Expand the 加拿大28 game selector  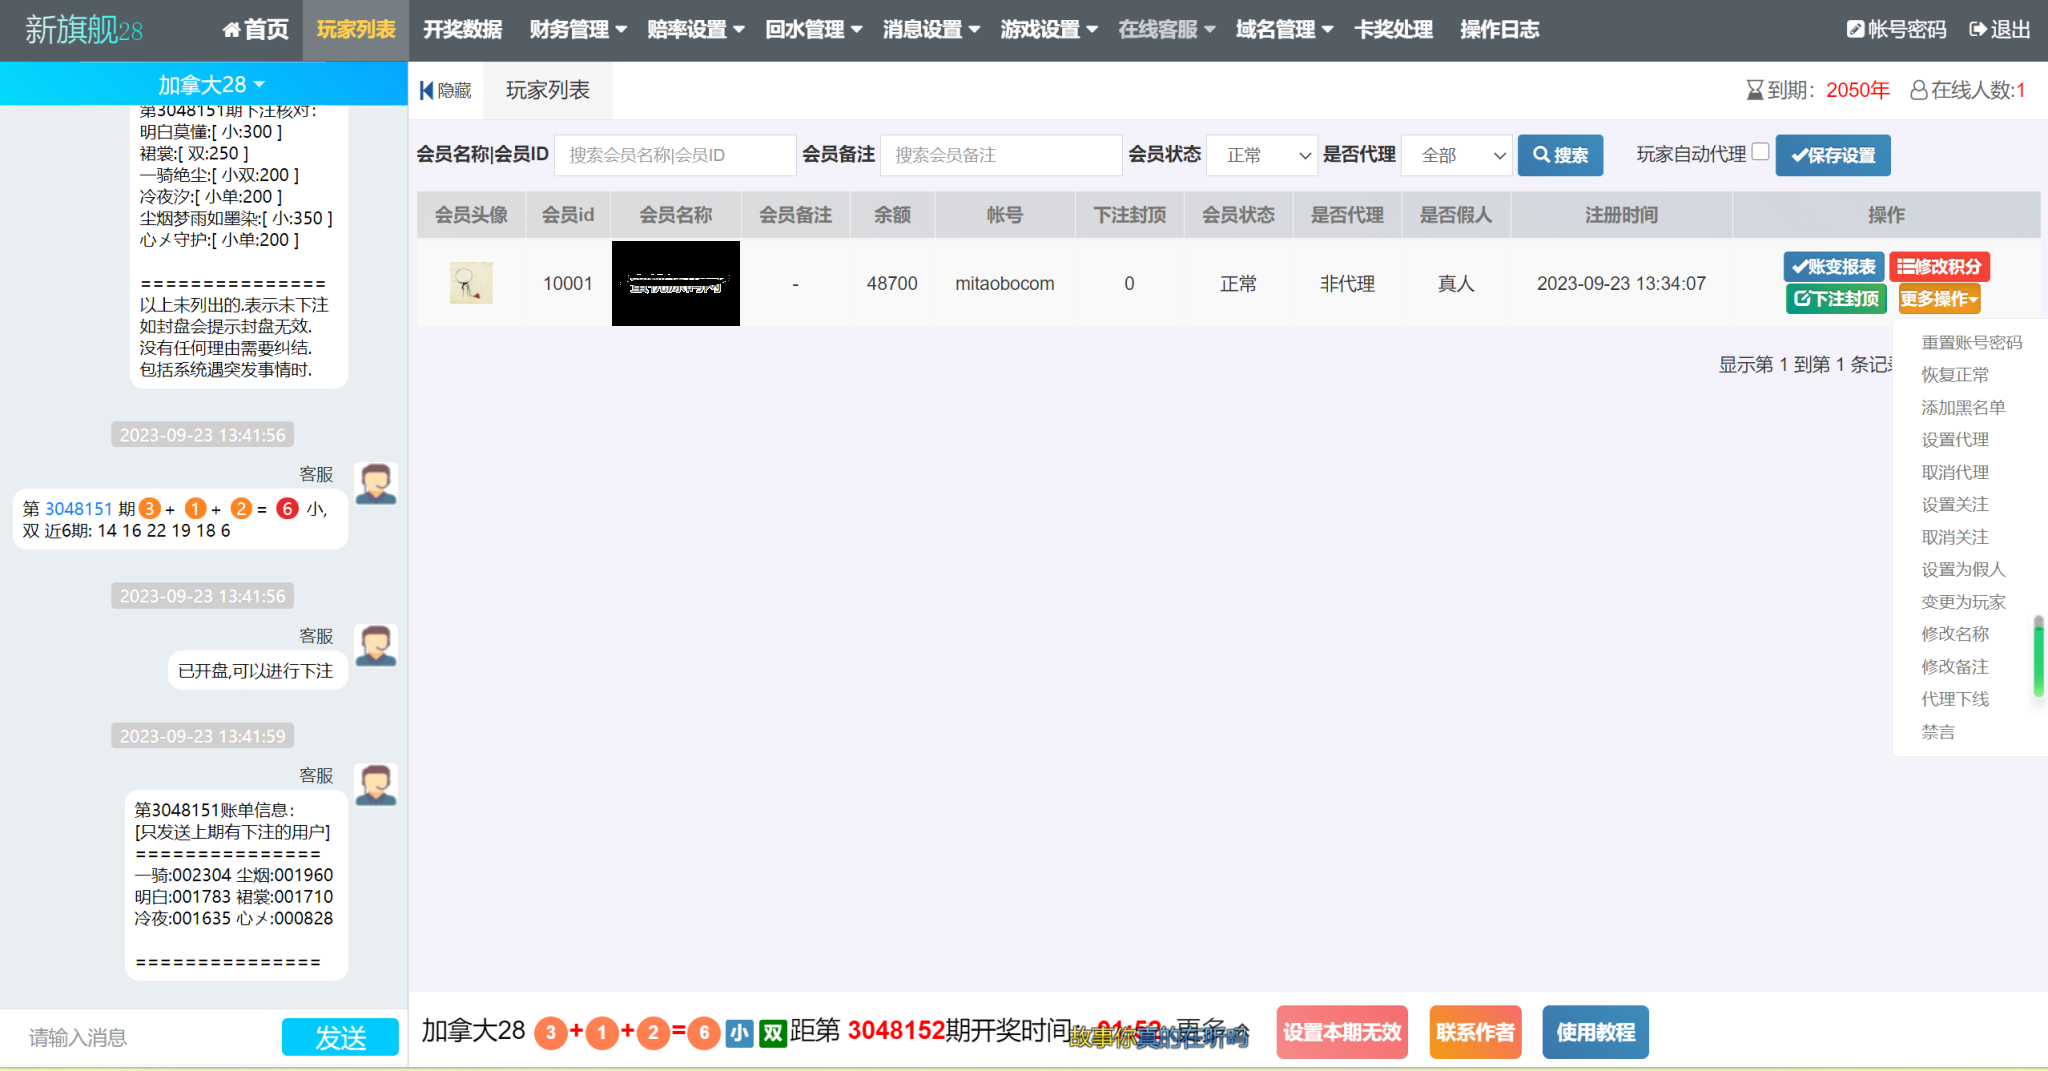211,85
